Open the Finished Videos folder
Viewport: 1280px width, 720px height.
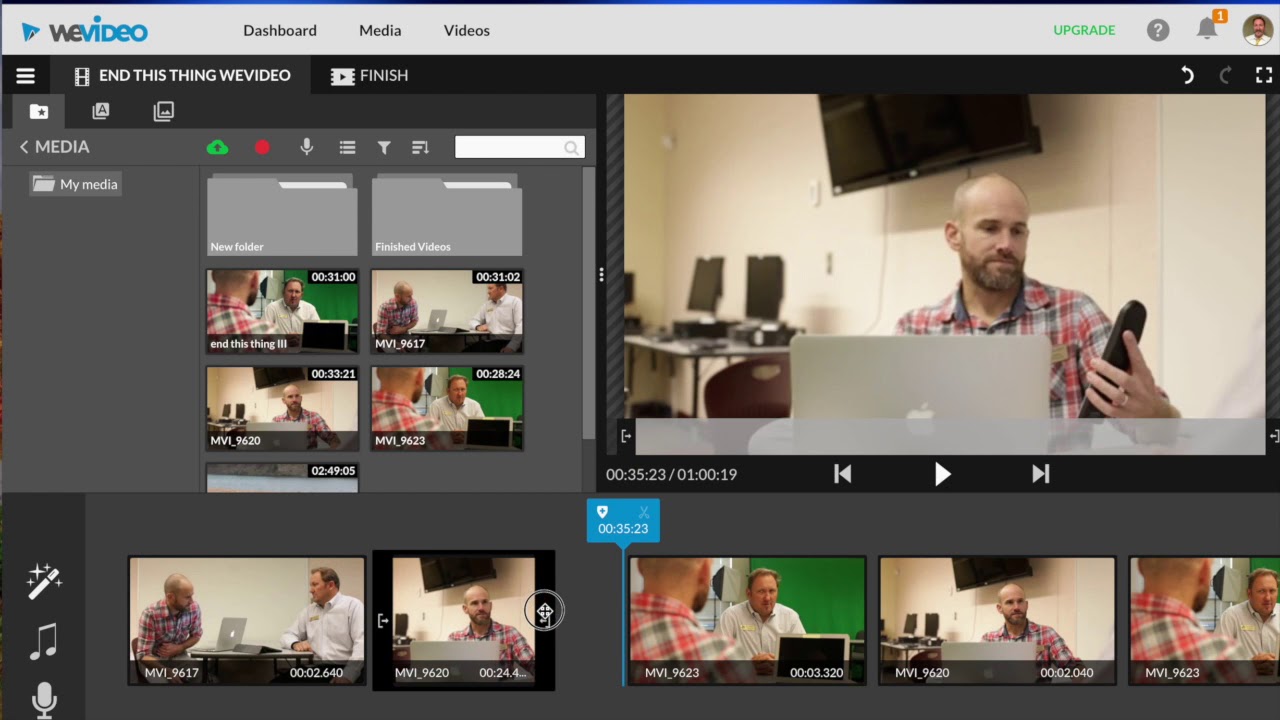coord(447,215)
